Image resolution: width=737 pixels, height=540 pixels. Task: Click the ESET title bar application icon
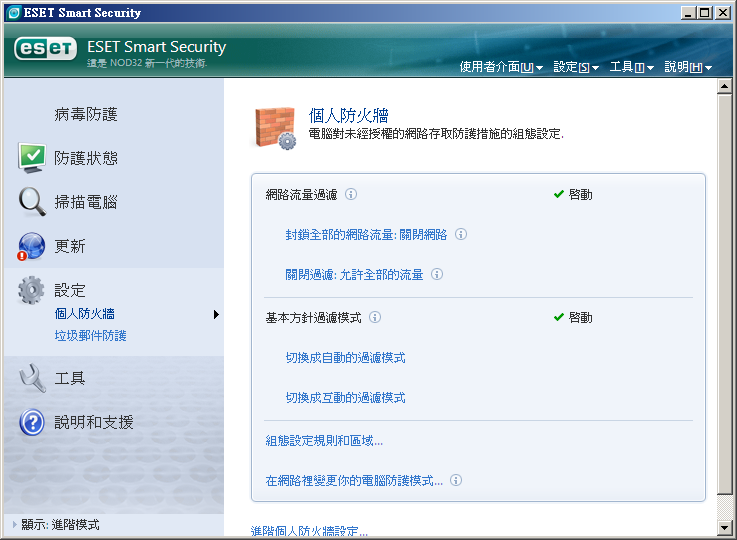[x=14, y=13]
